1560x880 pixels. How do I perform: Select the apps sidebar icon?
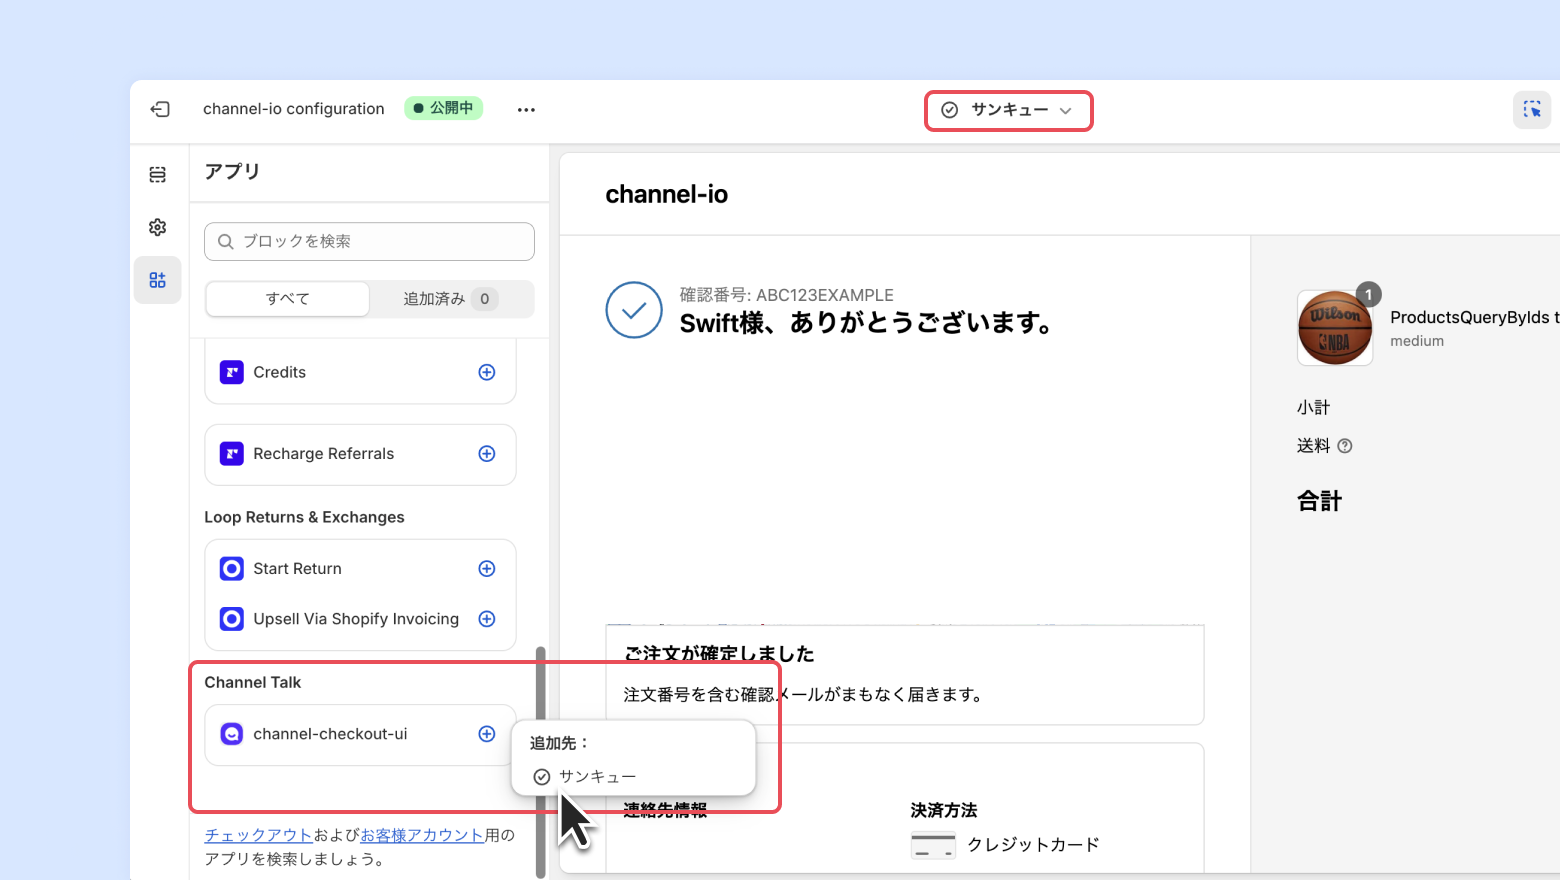point(158,280)
